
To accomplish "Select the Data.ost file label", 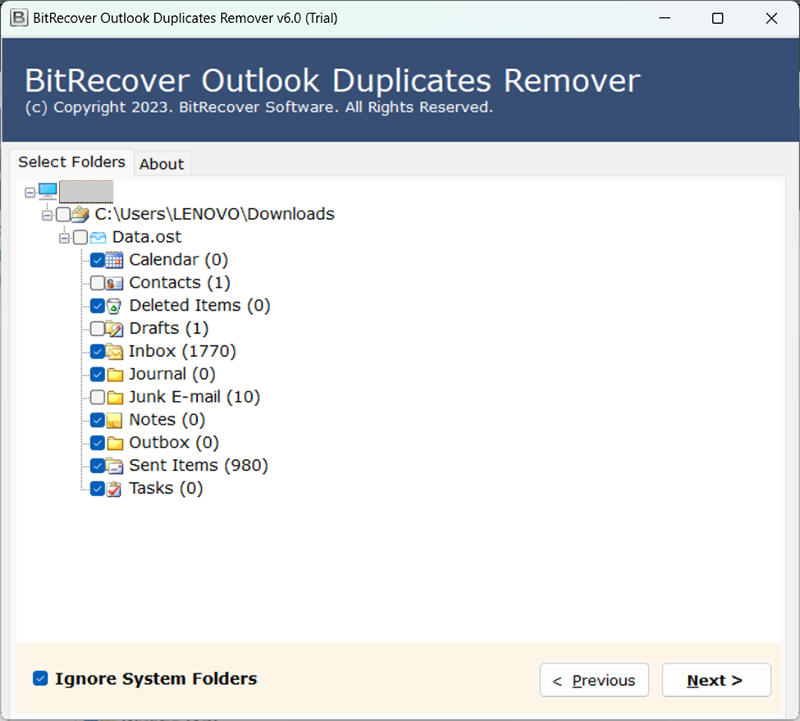I will click(147, 237).
